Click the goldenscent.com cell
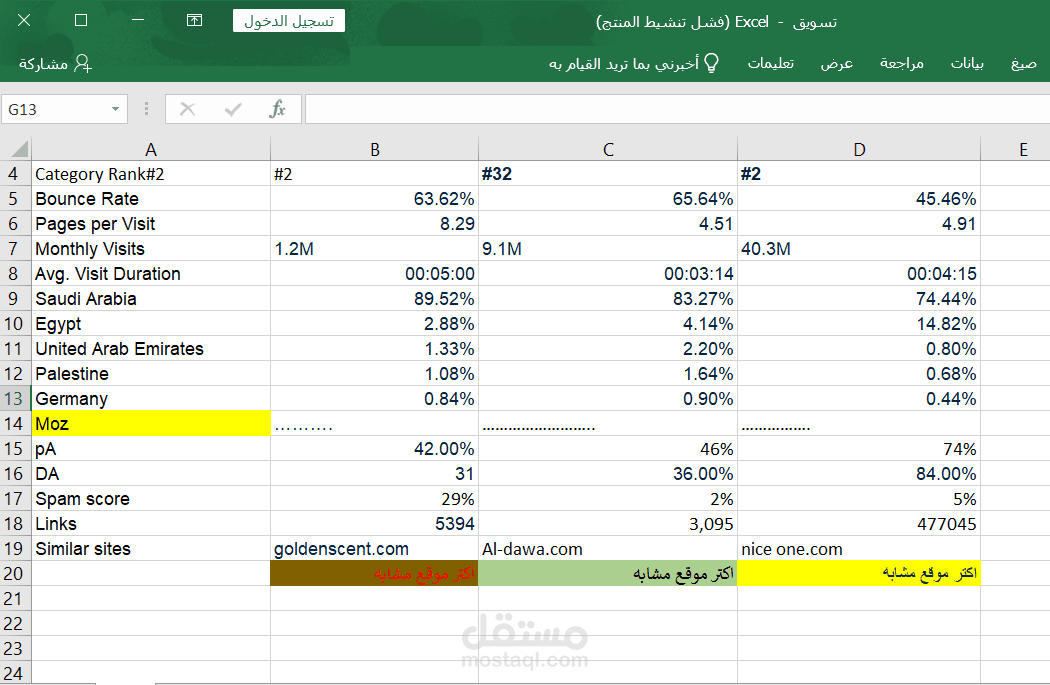 [374, 549]
